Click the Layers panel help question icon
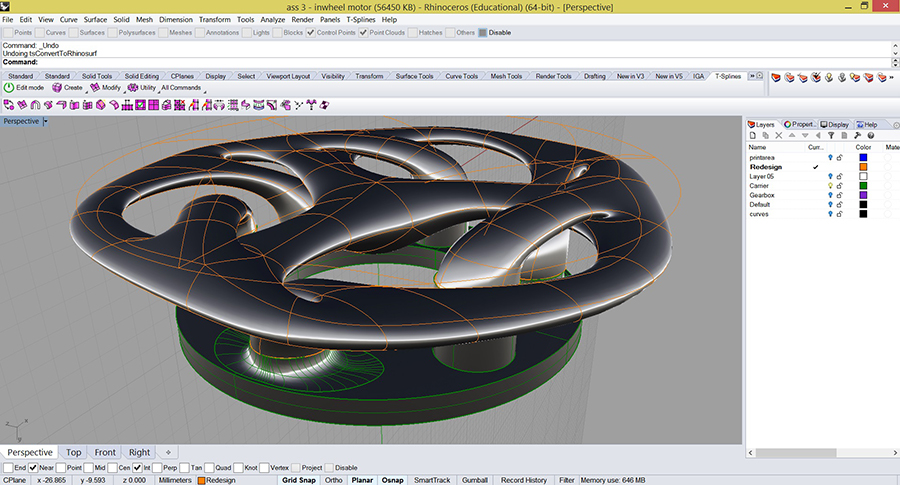This screenshot has width=900, height=485. point(870,135)
